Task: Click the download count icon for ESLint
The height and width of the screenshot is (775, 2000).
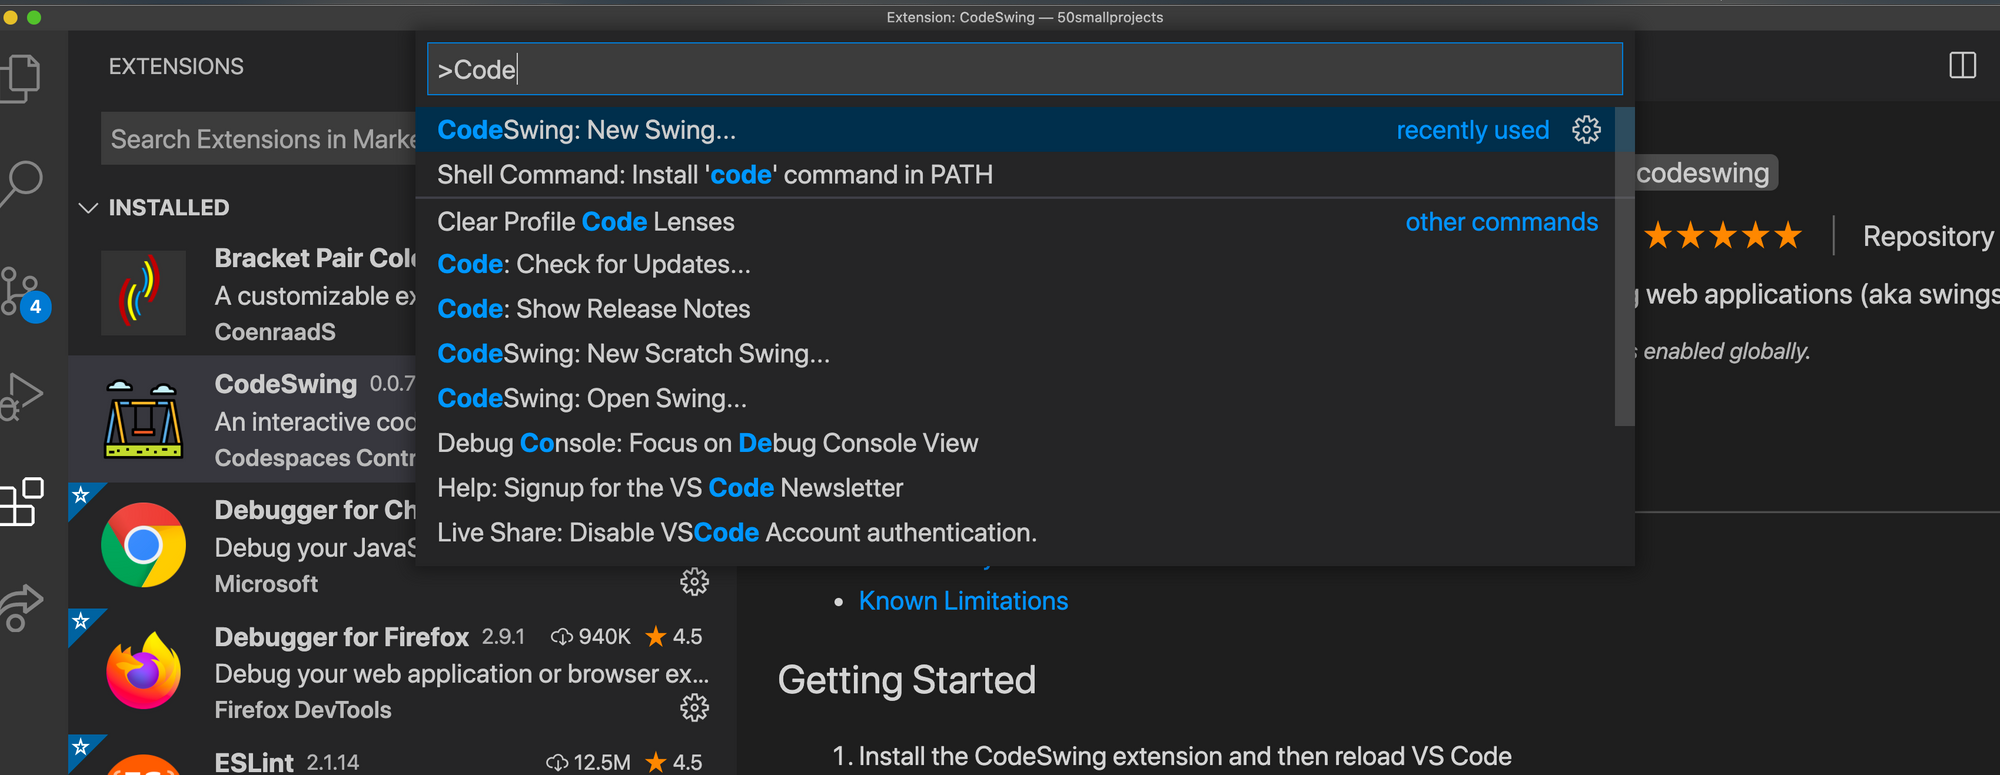Action: 557,763
